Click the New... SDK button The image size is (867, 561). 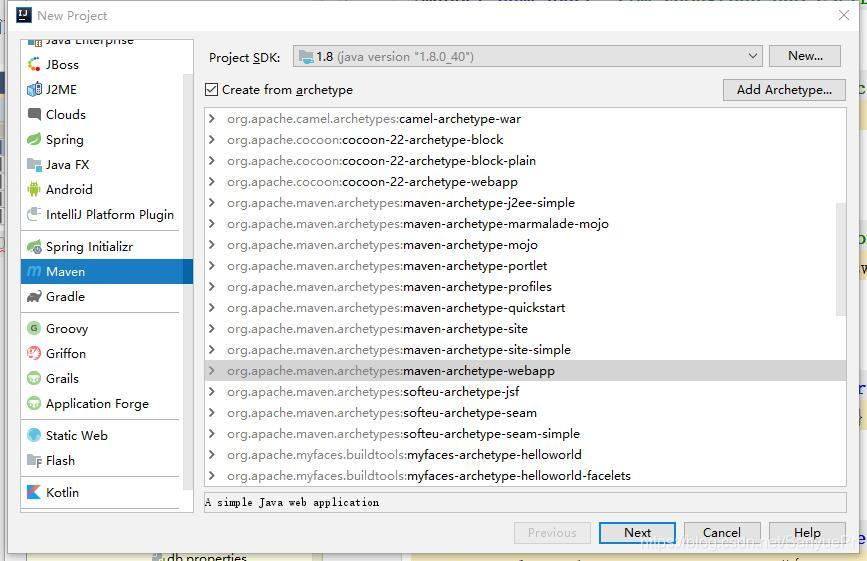point(805,56)
